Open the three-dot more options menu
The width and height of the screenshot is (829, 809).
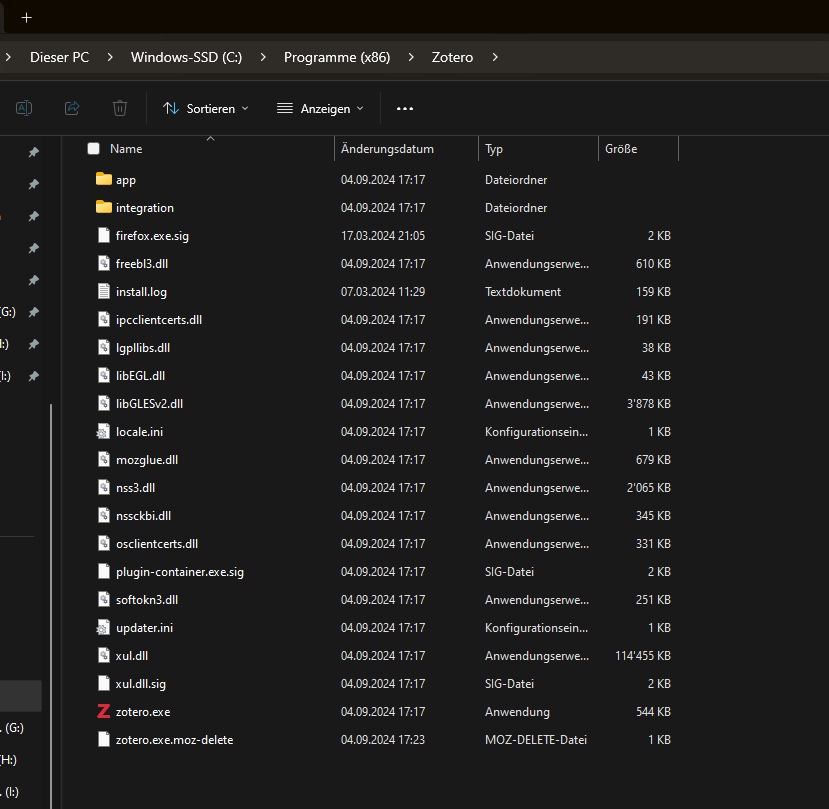[405, 108]
